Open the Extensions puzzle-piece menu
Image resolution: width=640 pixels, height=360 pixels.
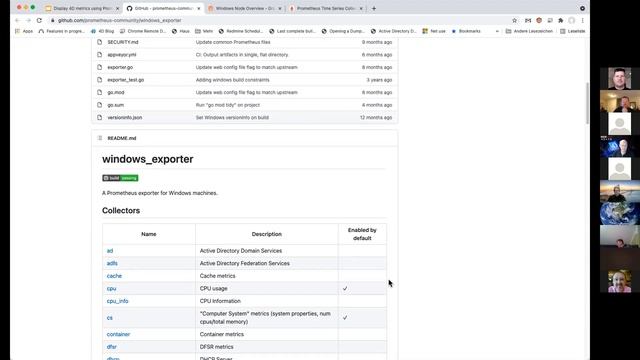[561, 20]
